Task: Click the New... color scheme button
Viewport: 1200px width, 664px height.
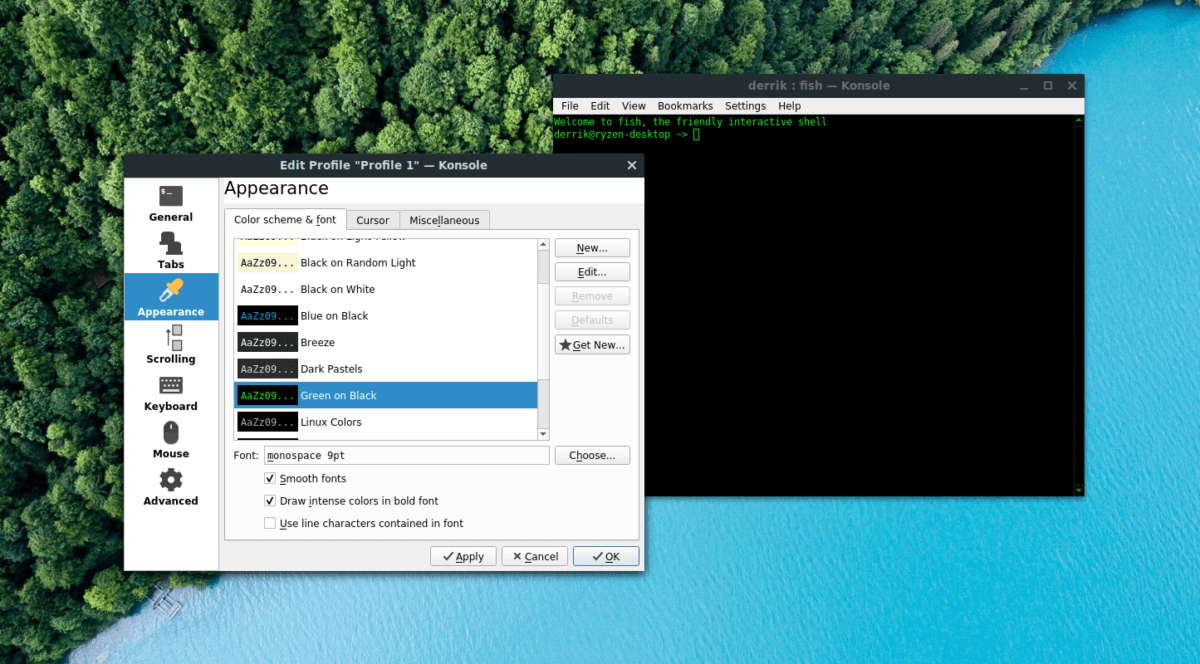Action: coord(592,248)
